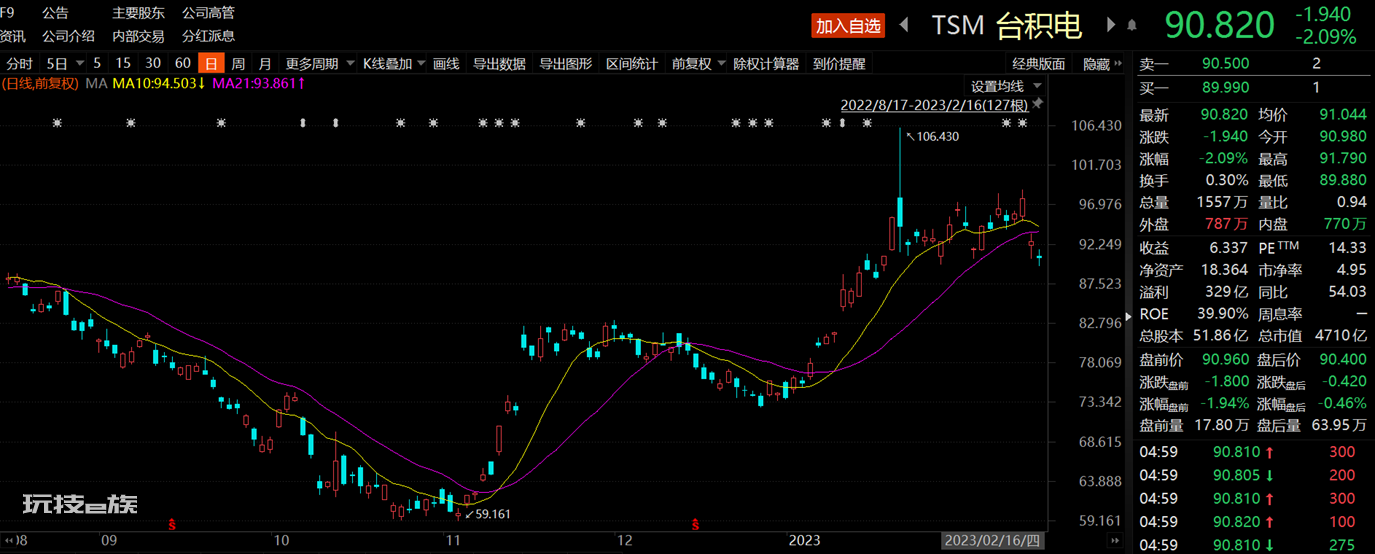Click the 盘前价 value 90.960
Image resolution: width=1375 pixels, height=554 pixels.
pos(1225,358)
